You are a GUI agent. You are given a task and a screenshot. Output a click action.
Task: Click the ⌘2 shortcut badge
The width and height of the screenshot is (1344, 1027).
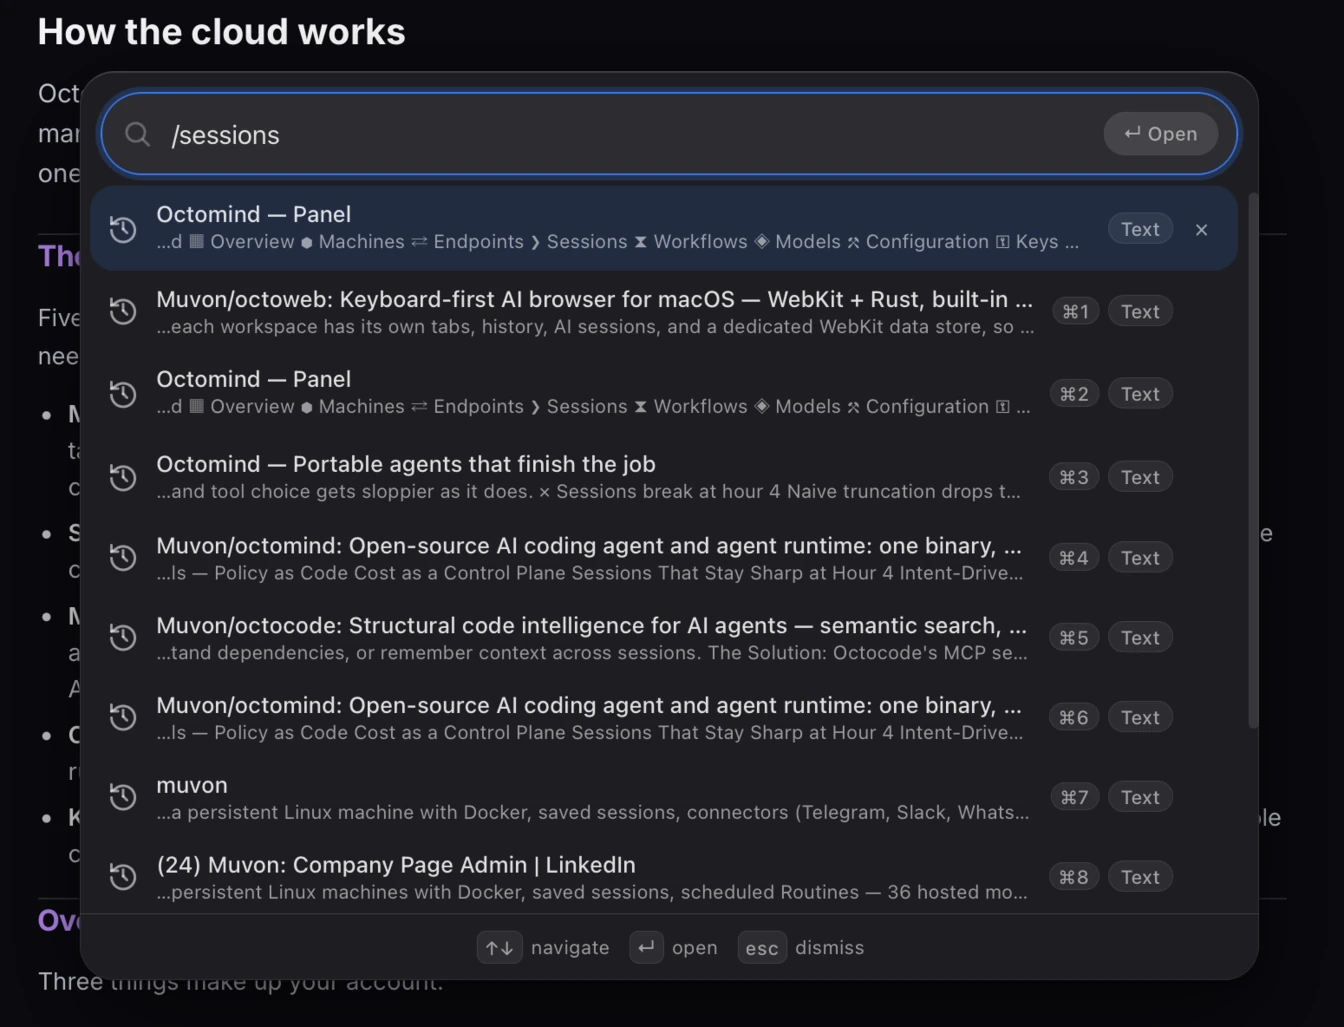pos(1074,394)
